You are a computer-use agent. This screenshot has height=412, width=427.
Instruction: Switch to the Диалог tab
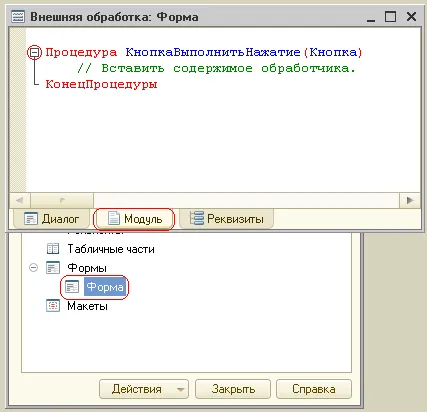(x=52, y=219)
